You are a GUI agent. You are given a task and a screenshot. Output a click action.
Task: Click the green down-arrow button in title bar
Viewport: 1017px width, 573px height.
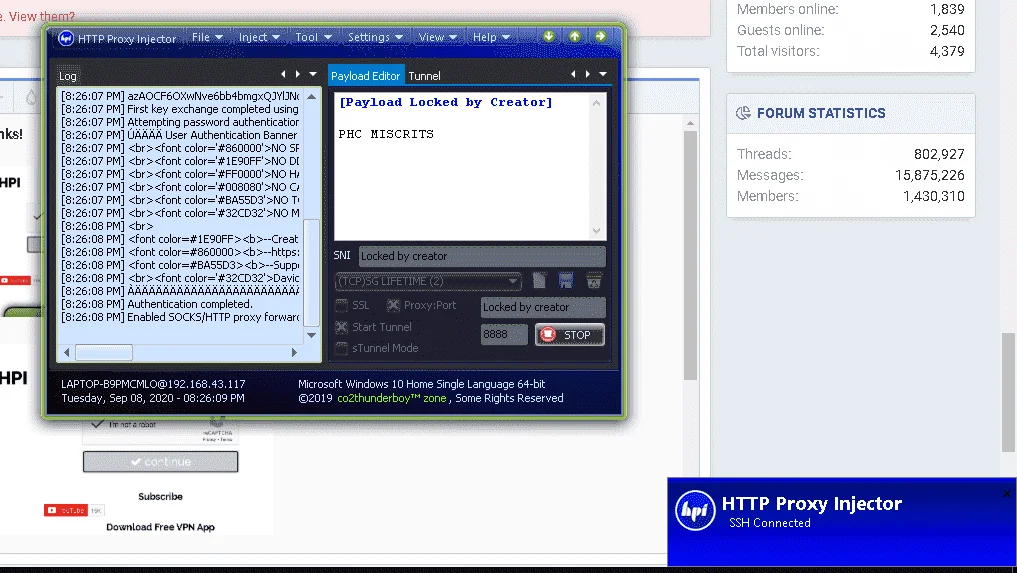[x=549, y=36]
